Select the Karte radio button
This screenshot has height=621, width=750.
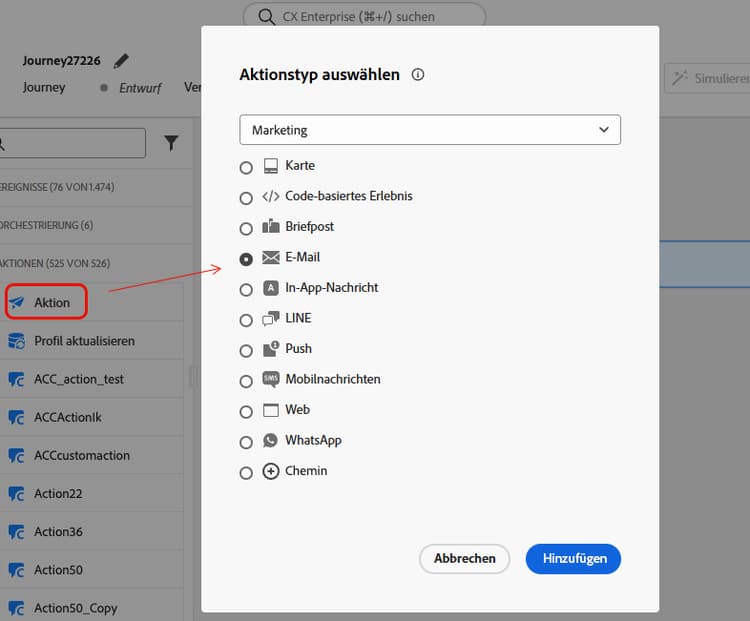[246, 168]
